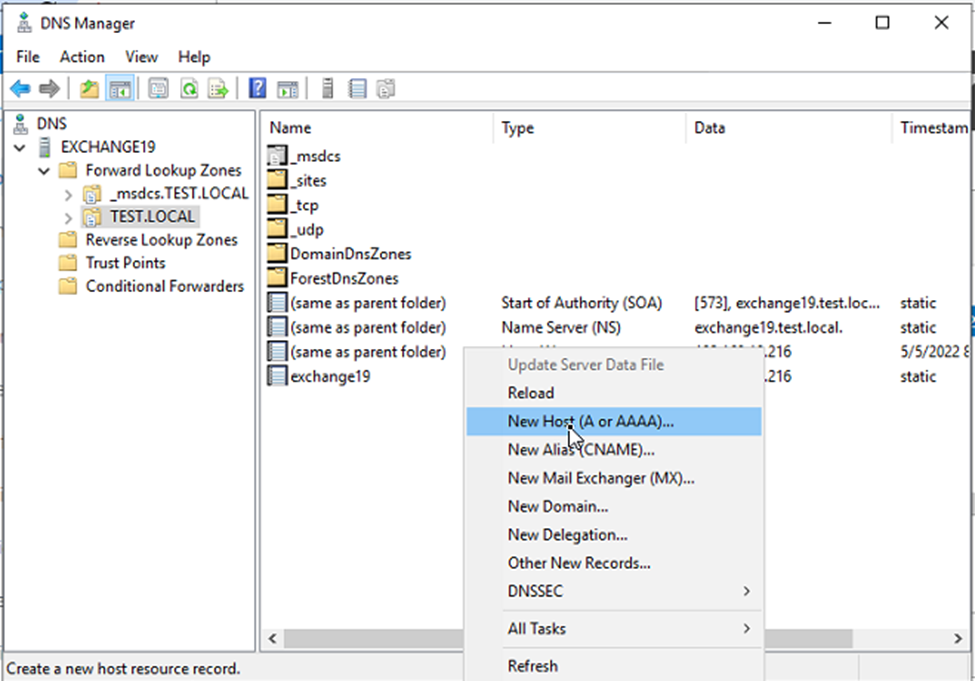Select the _msdcs entry in list
Image resolution: width=975 pixels, height=681 pixels.
coord(305,156)
